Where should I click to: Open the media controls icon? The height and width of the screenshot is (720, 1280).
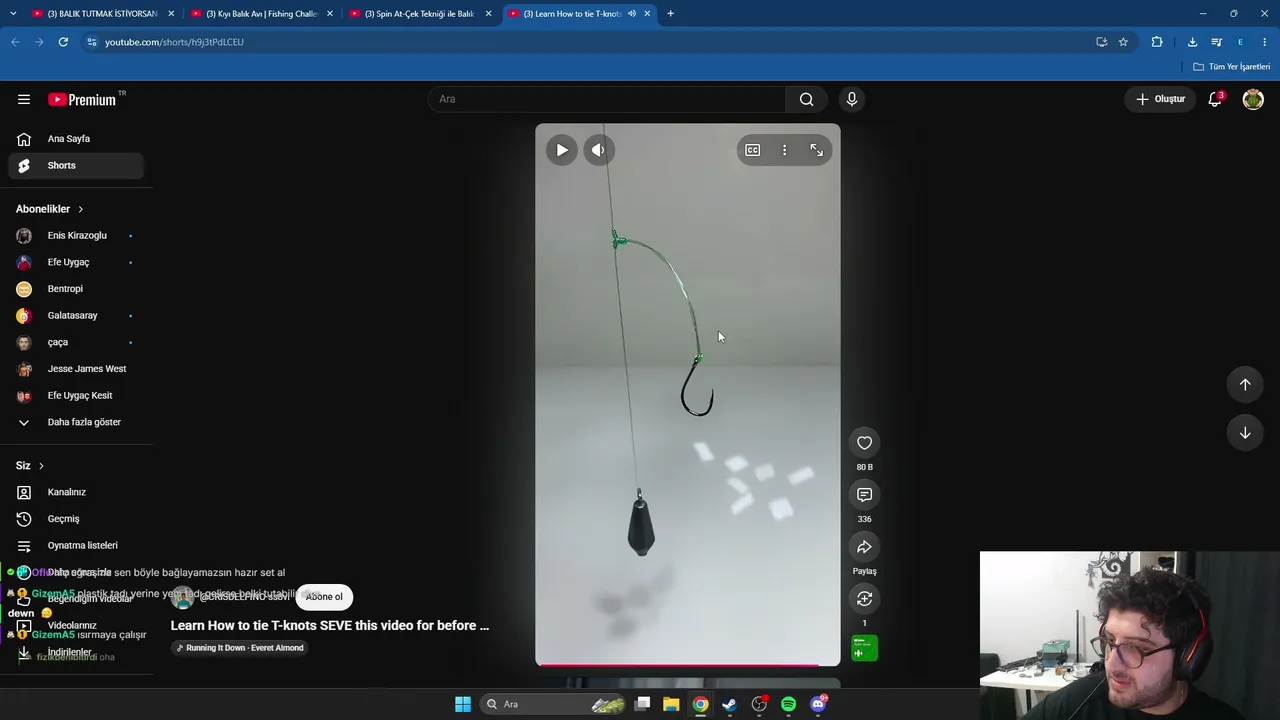(x=1216, y=42)
